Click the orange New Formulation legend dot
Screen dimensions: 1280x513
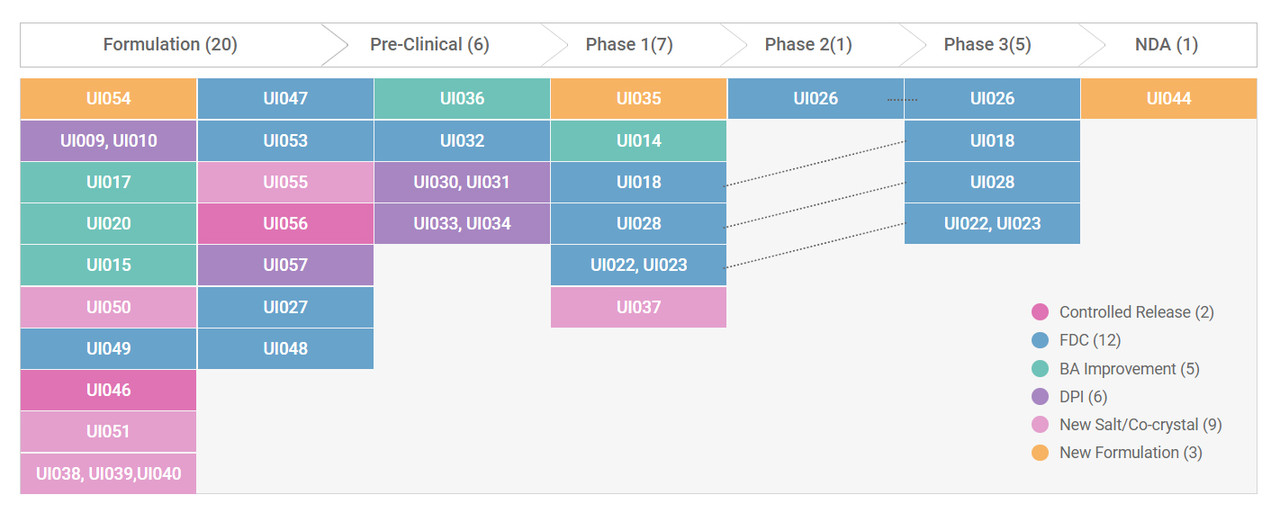(x=1040, y=453)
